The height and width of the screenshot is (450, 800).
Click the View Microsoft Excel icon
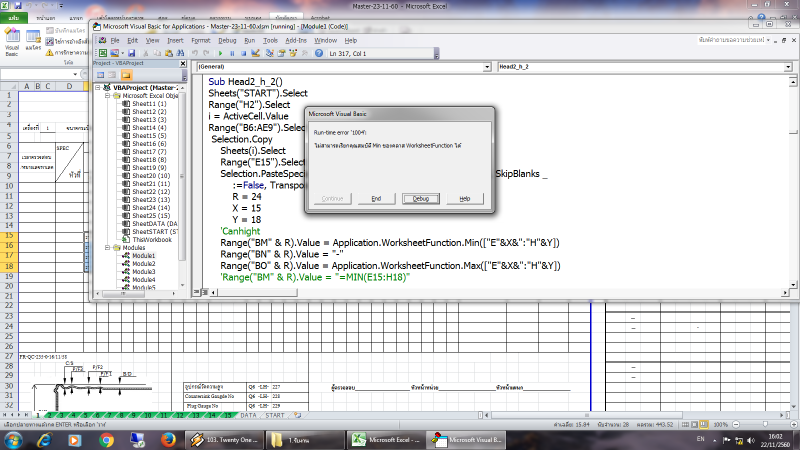(x=101, y=53)
